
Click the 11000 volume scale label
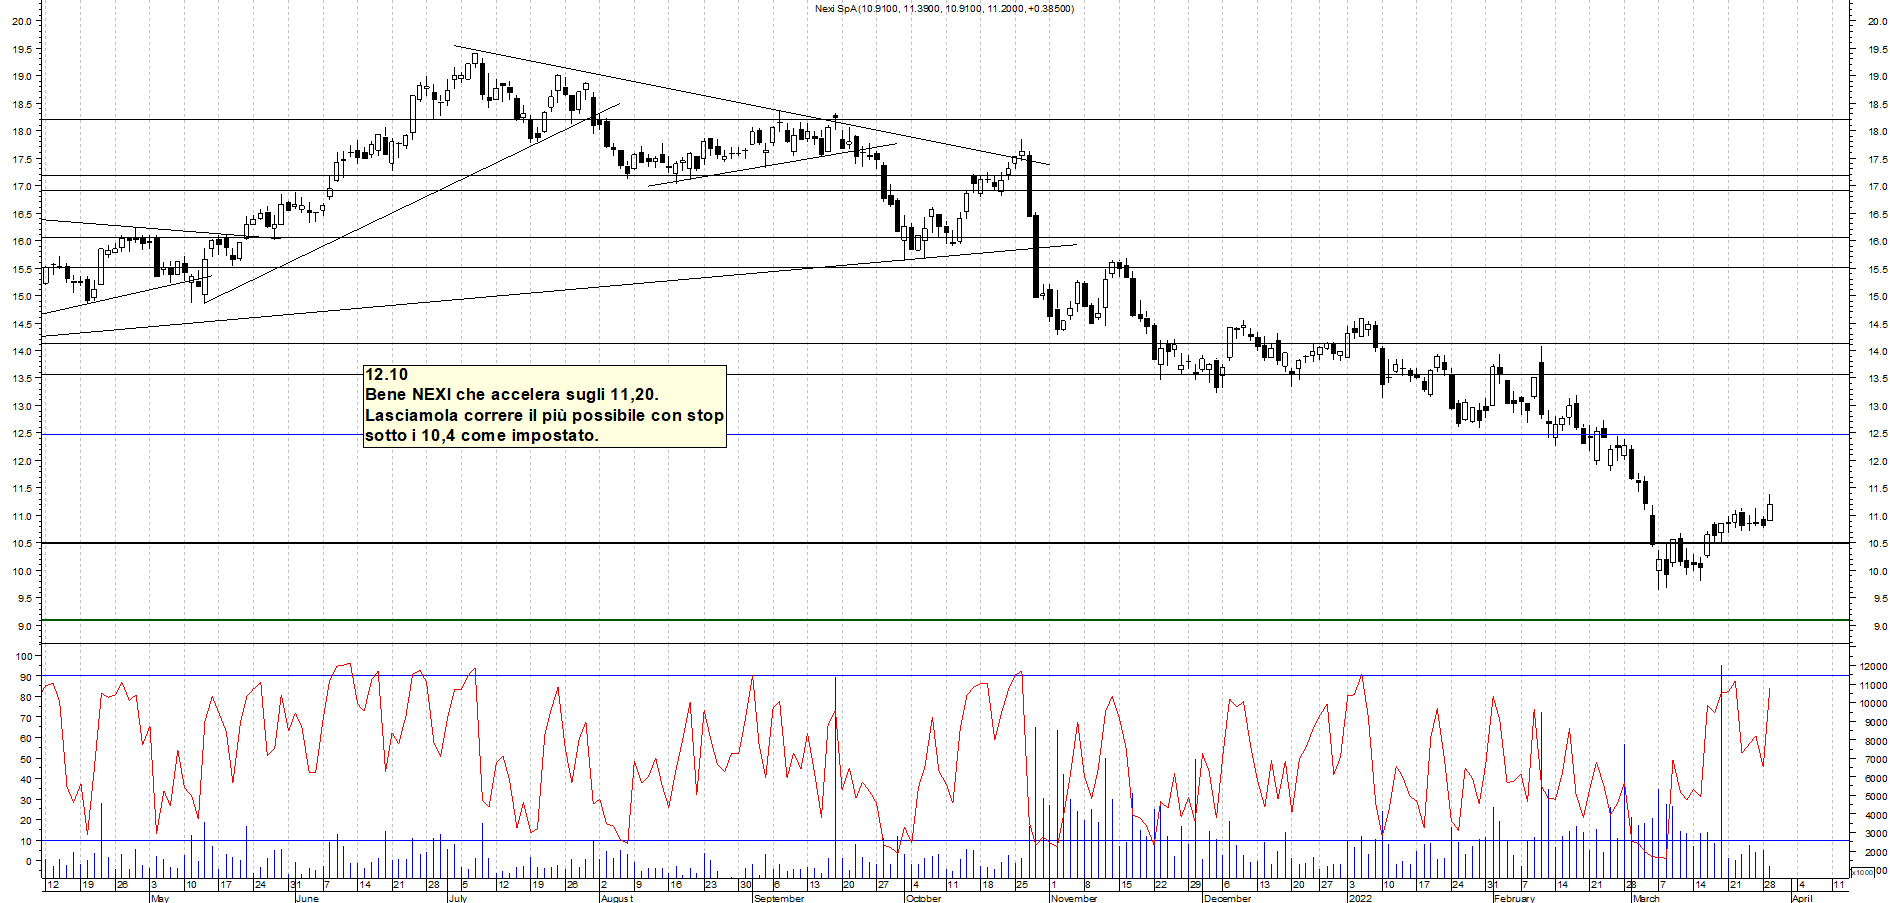(1873, 686)
